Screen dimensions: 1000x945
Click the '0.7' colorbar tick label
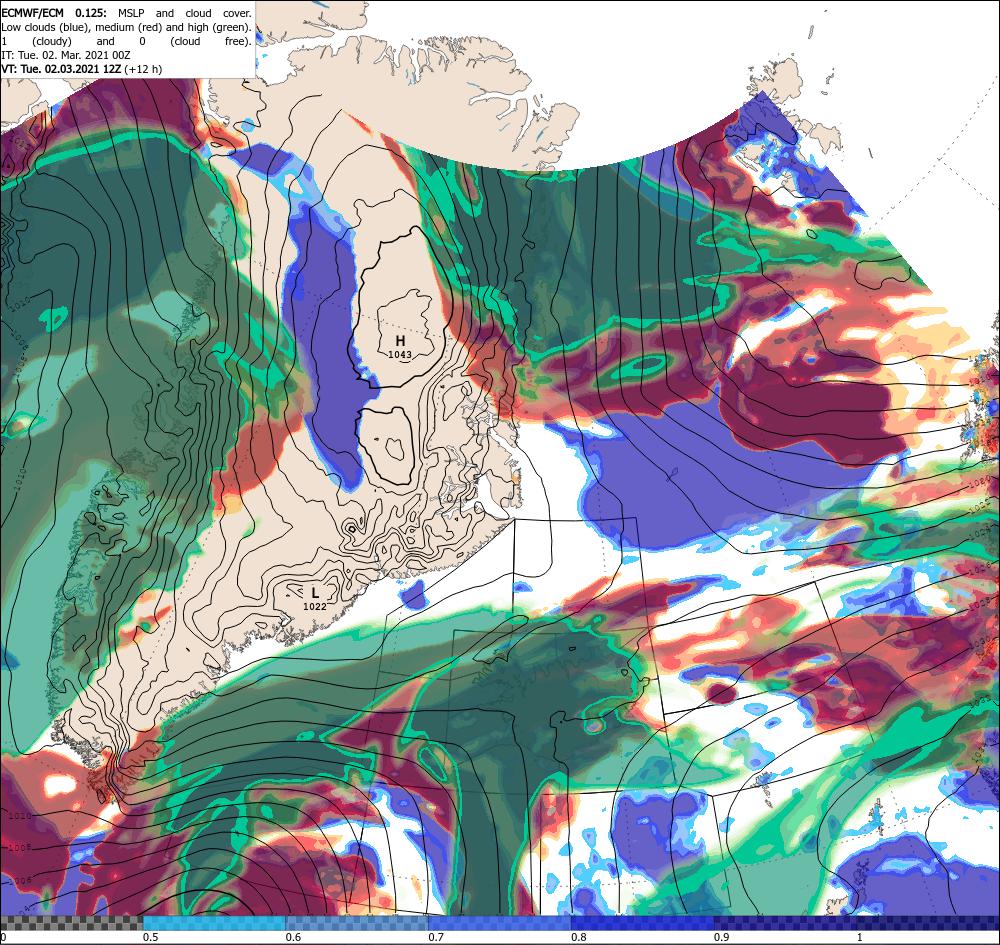pyautogui.click(x=436, y=937)
